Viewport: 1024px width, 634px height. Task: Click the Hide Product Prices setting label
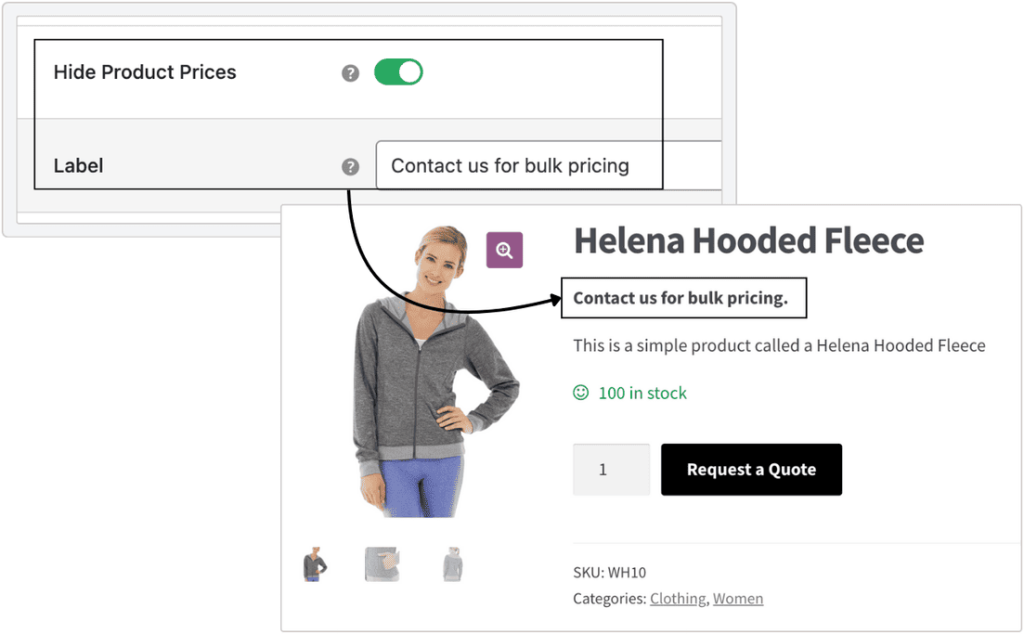[x=145, y=72]
